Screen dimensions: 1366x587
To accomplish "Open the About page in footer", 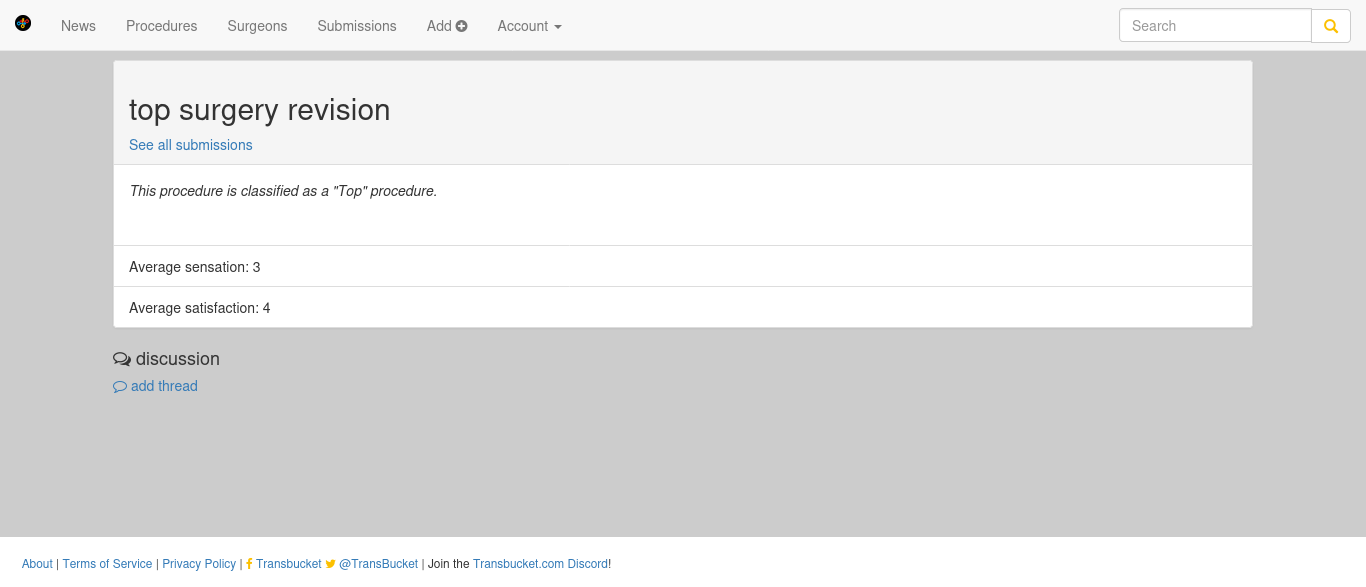I will click(x=37, y=564).
